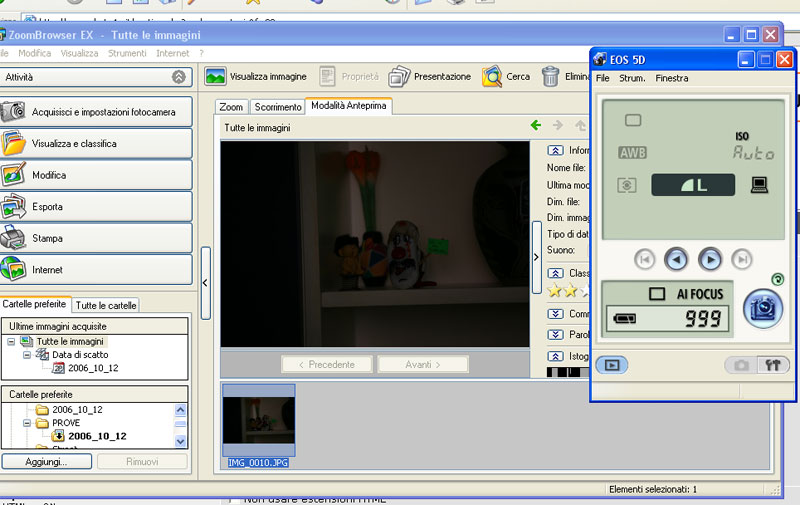This screenshot has height=505, width=800.
Task: Click left arrow round button in EOS 5D
Action: click(x=676, y=260)
